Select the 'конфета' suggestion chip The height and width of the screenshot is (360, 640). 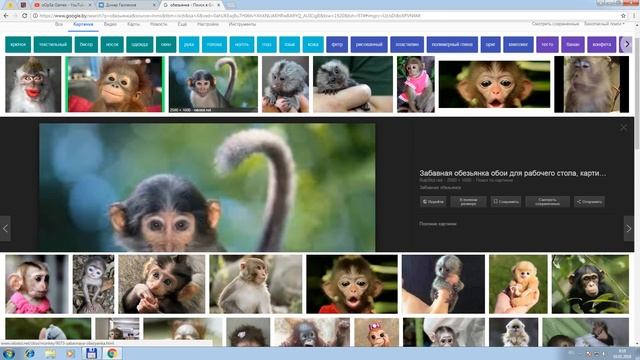[602, 44]
